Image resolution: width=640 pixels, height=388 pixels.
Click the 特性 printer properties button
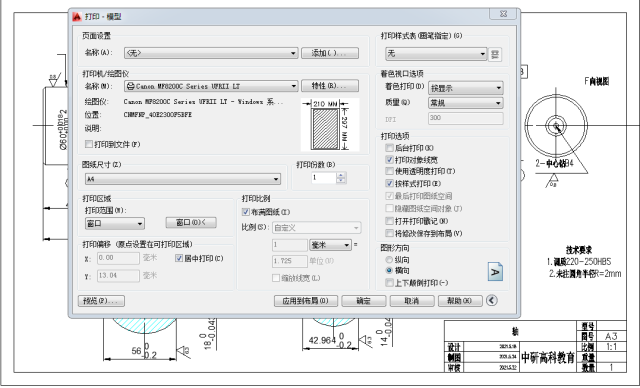point(330,86)
